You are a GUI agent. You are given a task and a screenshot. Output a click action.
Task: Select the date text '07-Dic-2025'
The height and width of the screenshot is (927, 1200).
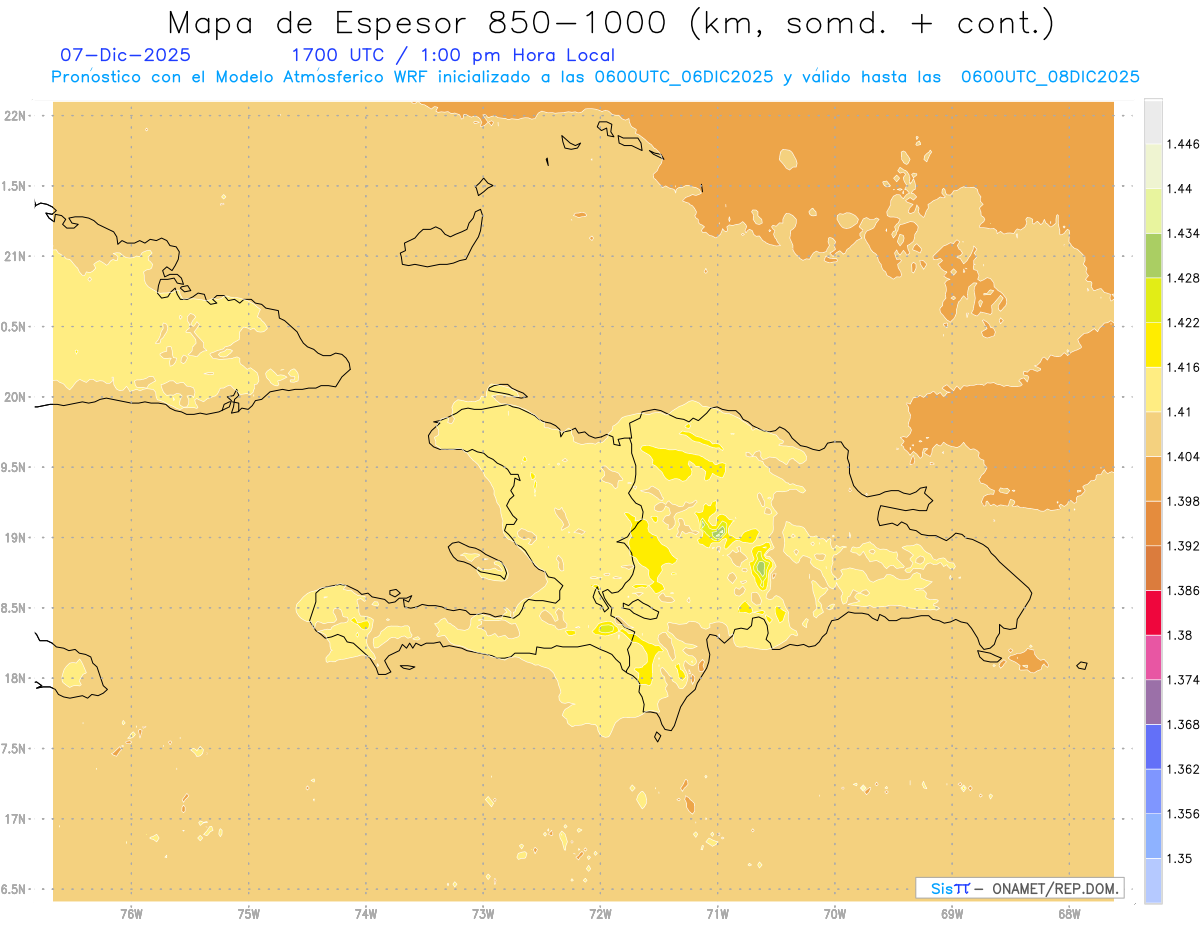tap(125, 55)
